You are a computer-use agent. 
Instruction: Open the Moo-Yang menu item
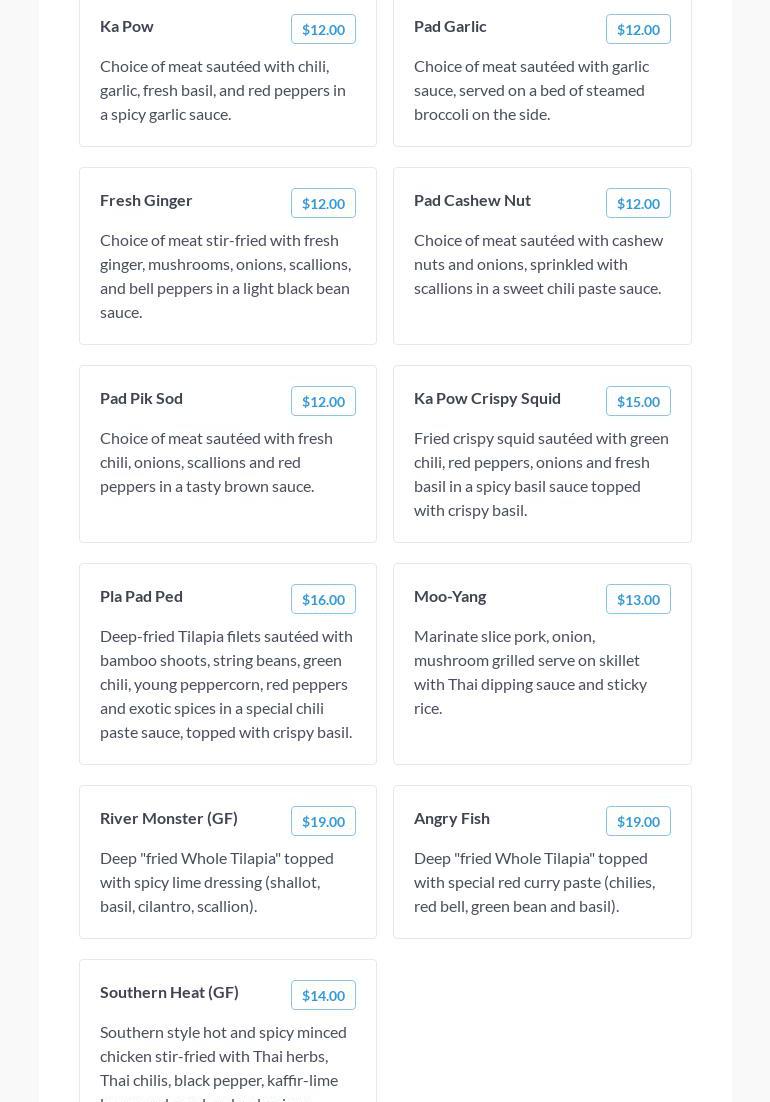[450, 596]
